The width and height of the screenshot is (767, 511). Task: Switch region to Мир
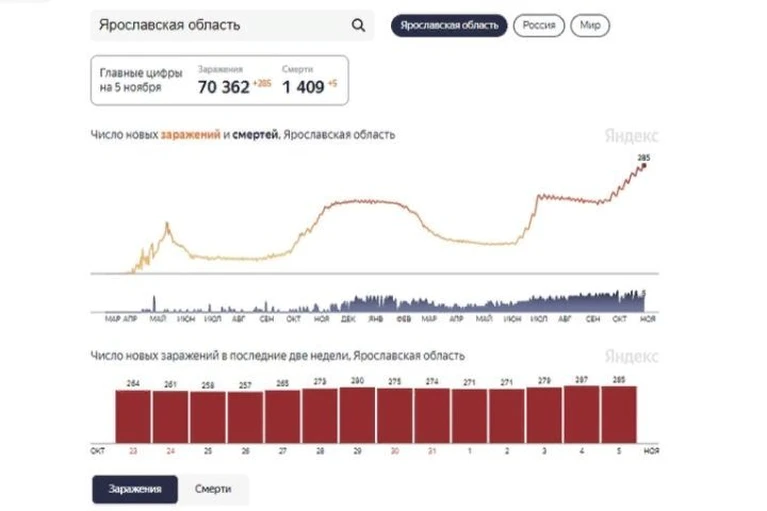590,25
